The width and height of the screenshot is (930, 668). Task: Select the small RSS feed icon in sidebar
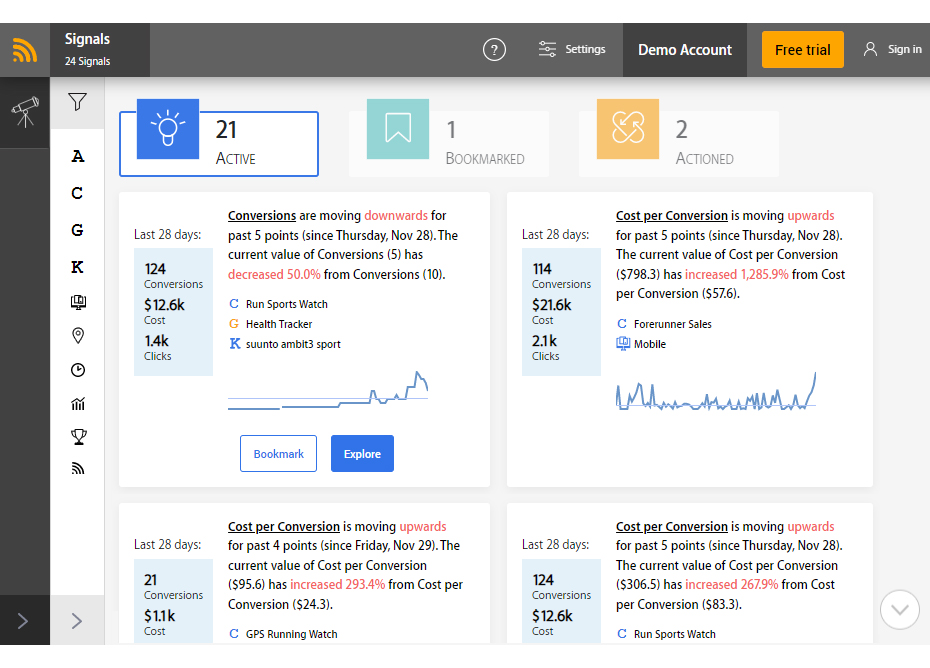pyautogui.click(x=78, y=469)
